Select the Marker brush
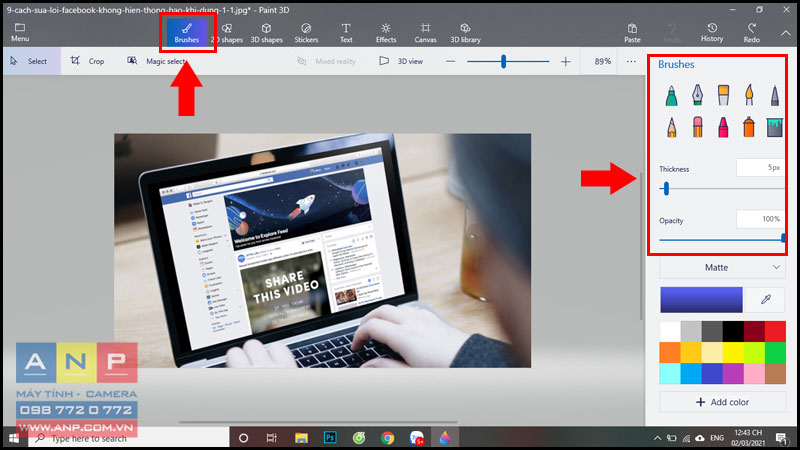This screenshot has width=800, height=450. pyautogui.click(x=671, y=95)
